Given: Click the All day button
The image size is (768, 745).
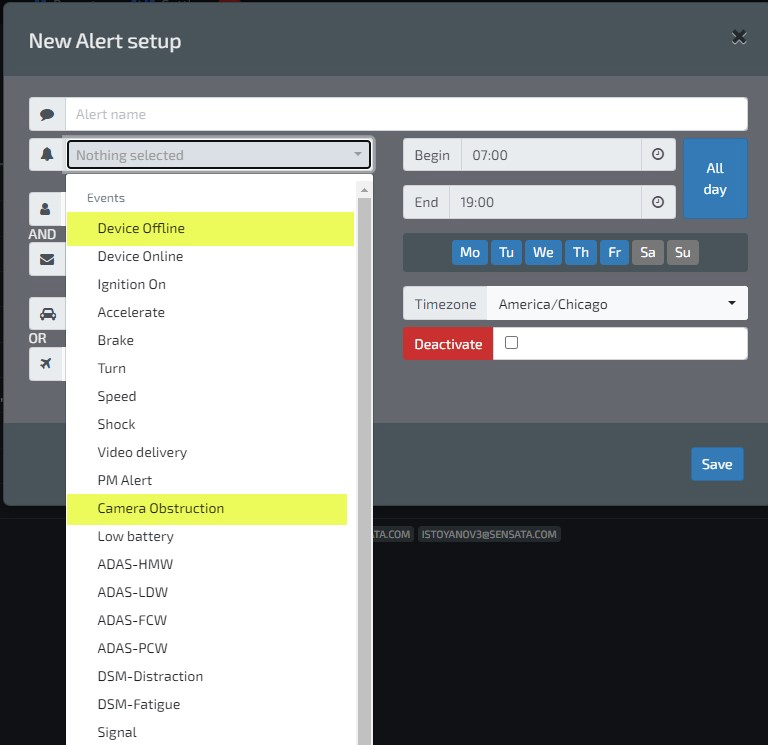Looking at the screenshot, I should [x=714, y=179].
